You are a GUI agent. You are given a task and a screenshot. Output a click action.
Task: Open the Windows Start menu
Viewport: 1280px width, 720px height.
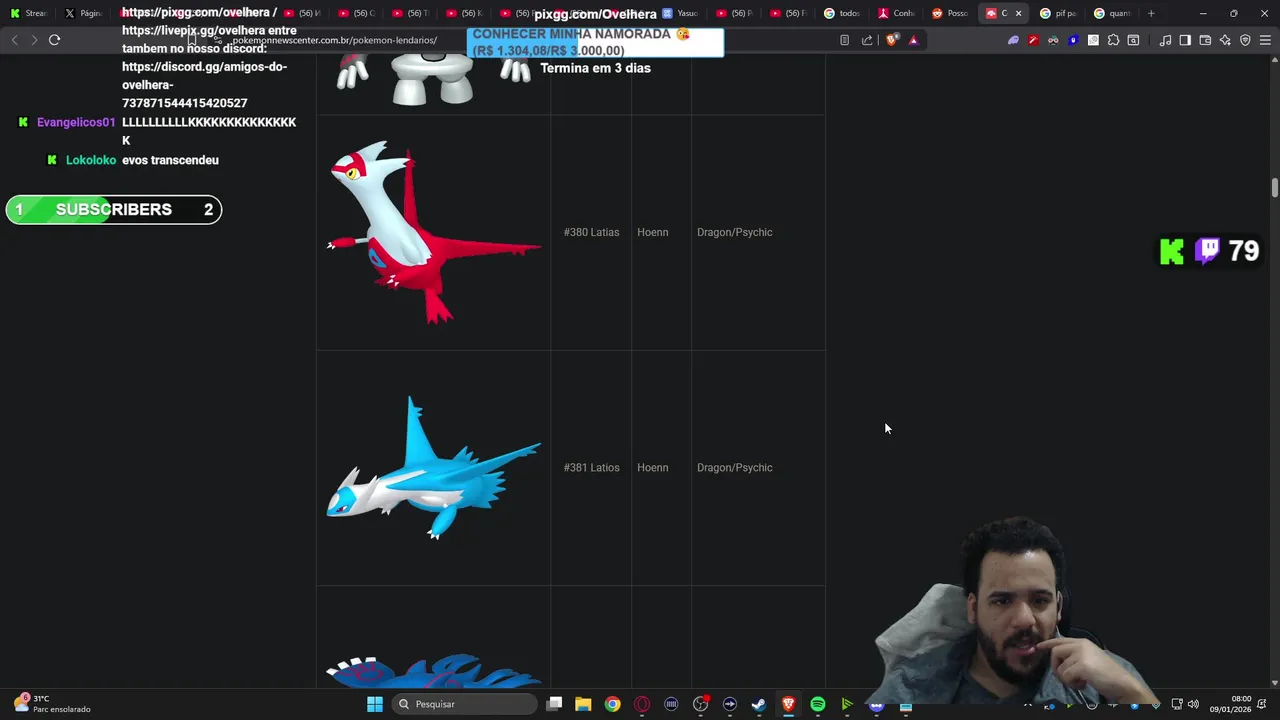click(374, 704)
